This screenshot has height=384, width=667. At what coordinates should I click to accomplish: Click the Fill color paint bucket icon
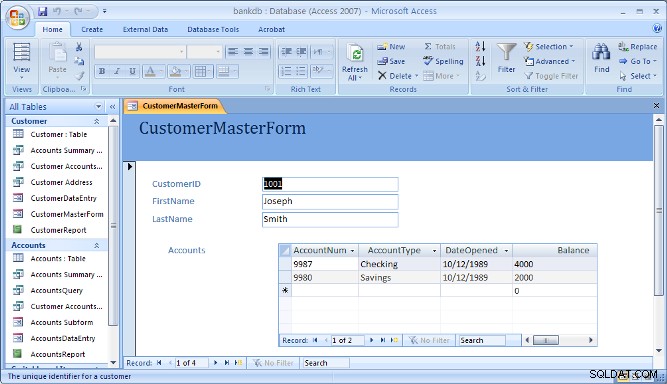point(175,71)
